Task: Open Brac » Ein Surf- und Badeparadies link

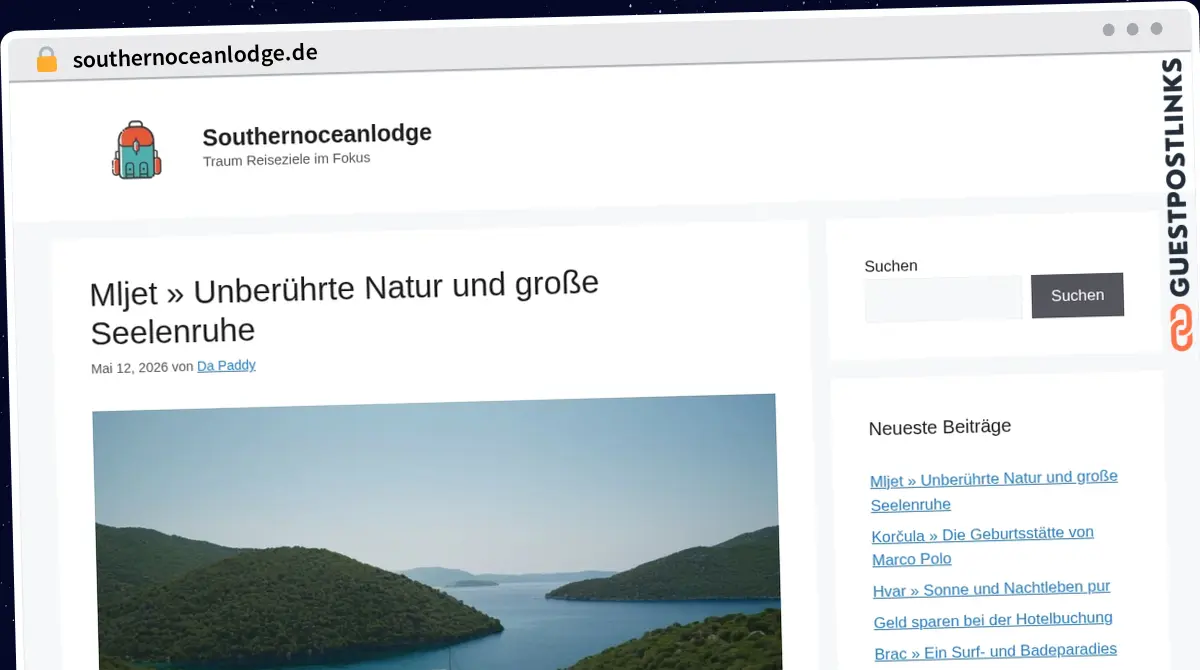Action: [996, 651]
